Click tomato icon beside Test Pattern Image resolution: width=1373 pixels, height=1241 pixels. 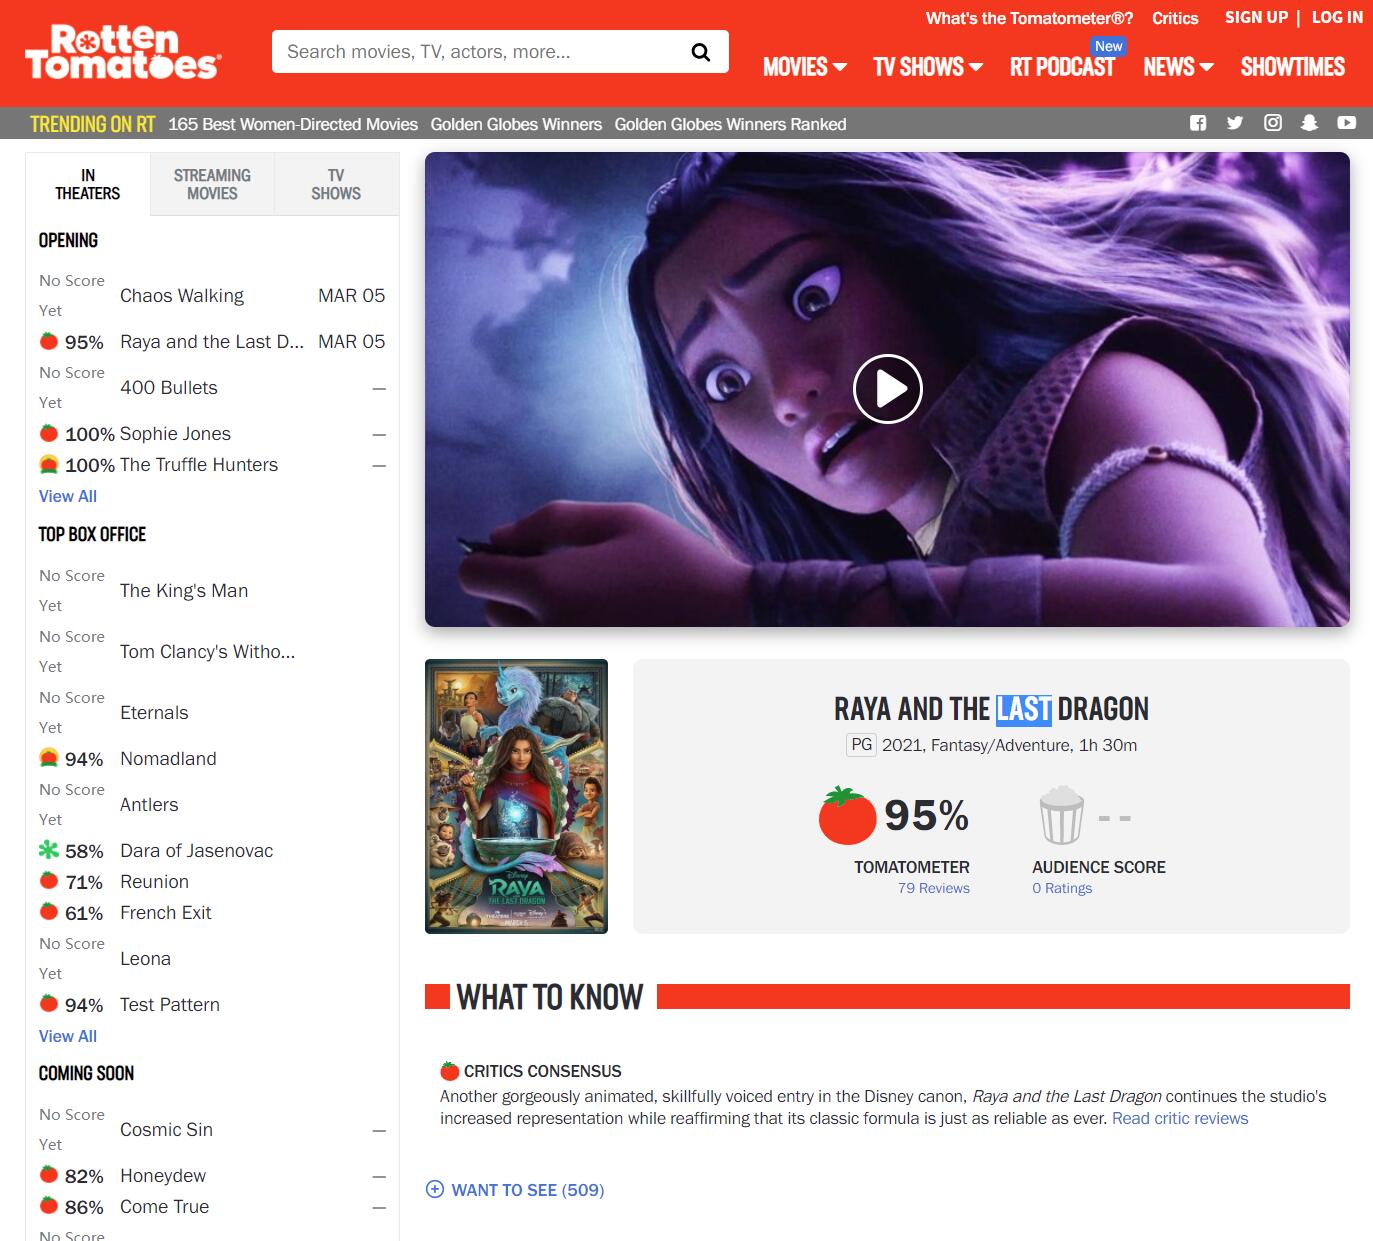[49, 1004]
